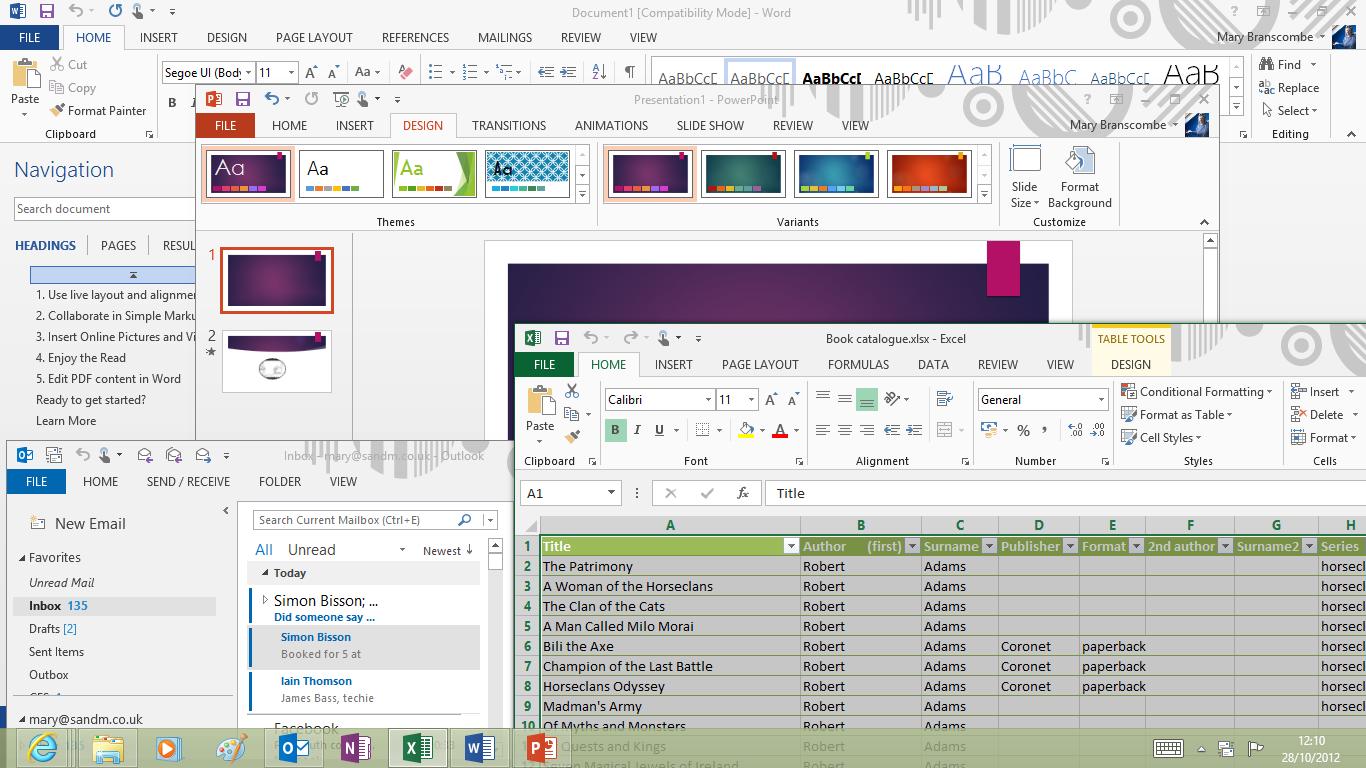This screenshot has height=768, width=1366.
Task: Click Cell Styles in Excel
Action: coord(1161,437)
